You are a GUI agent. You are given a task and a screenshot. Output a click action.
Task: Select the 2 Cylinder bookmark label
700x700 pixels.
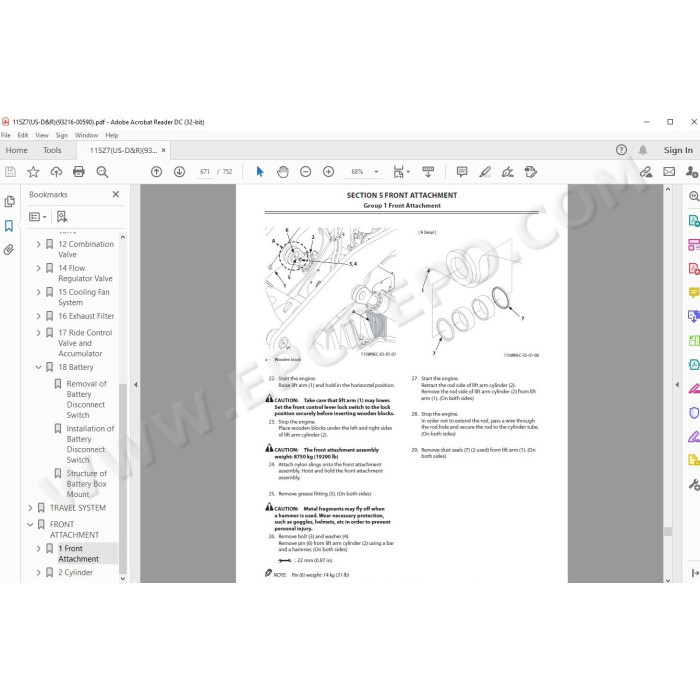tap(75, 573)
